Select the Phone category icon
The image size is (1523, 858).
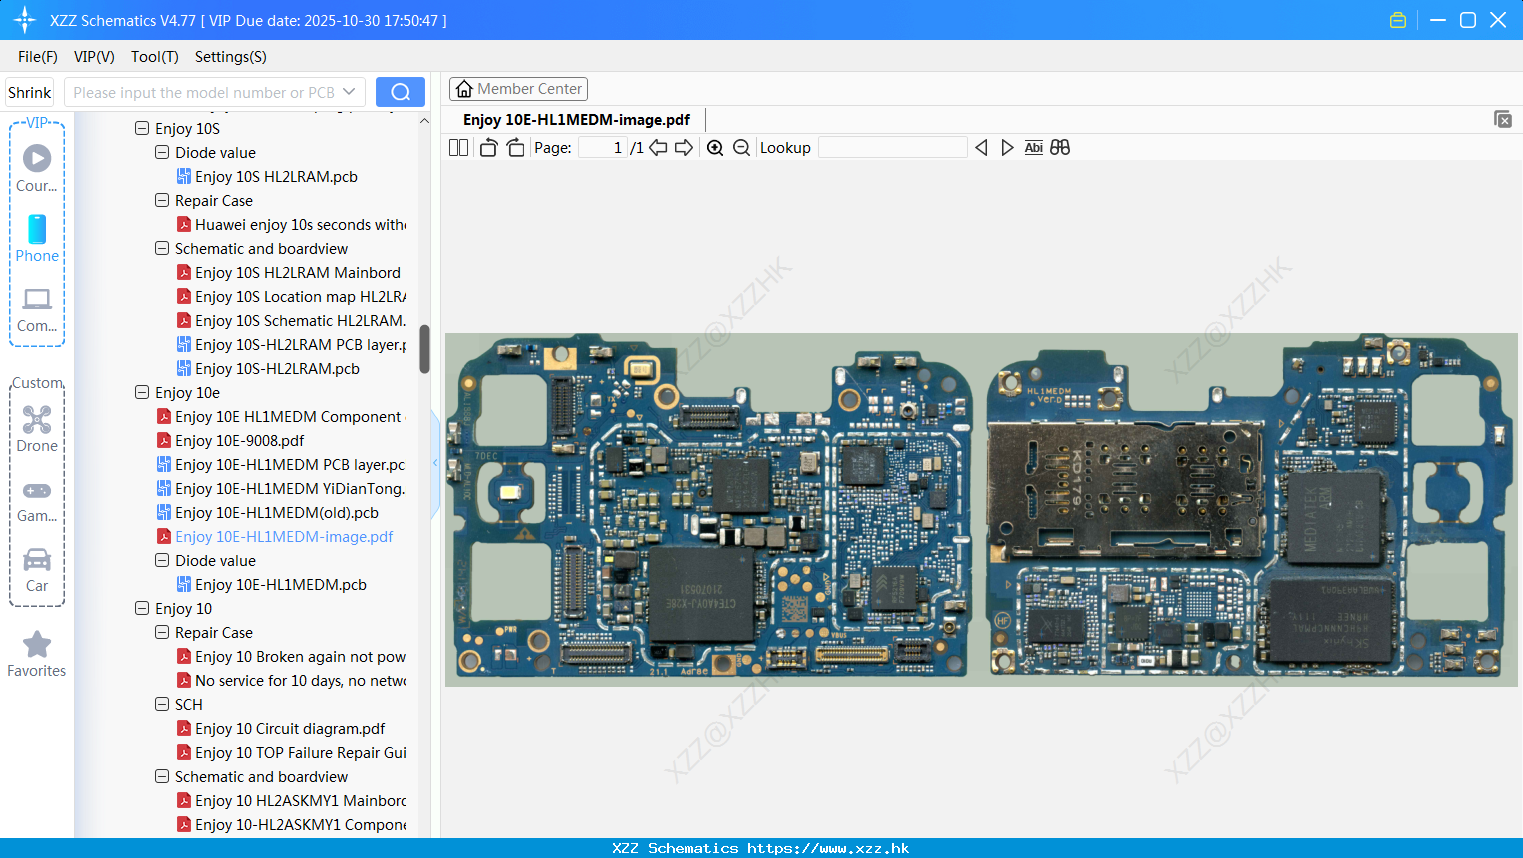click(x=37, y=239)
